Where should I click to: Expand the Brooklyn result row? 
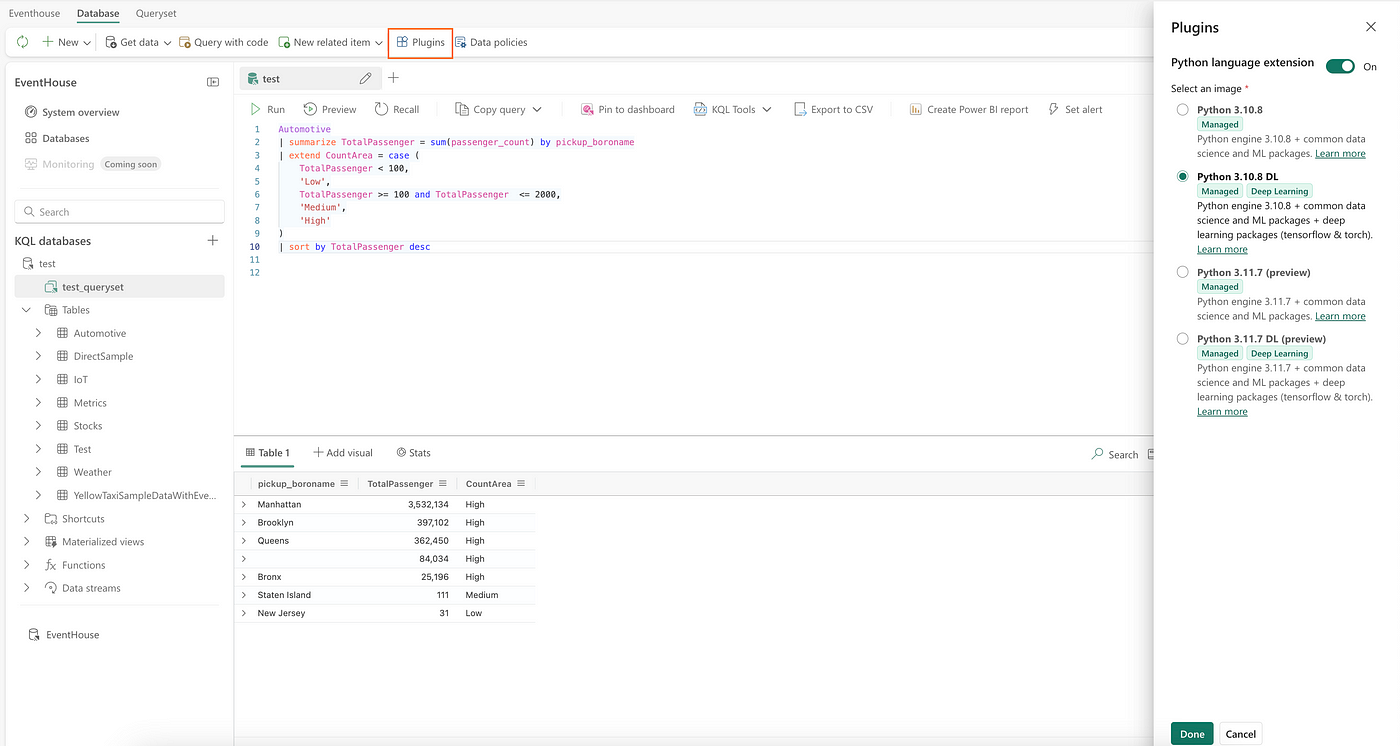[x=244, y=522]
